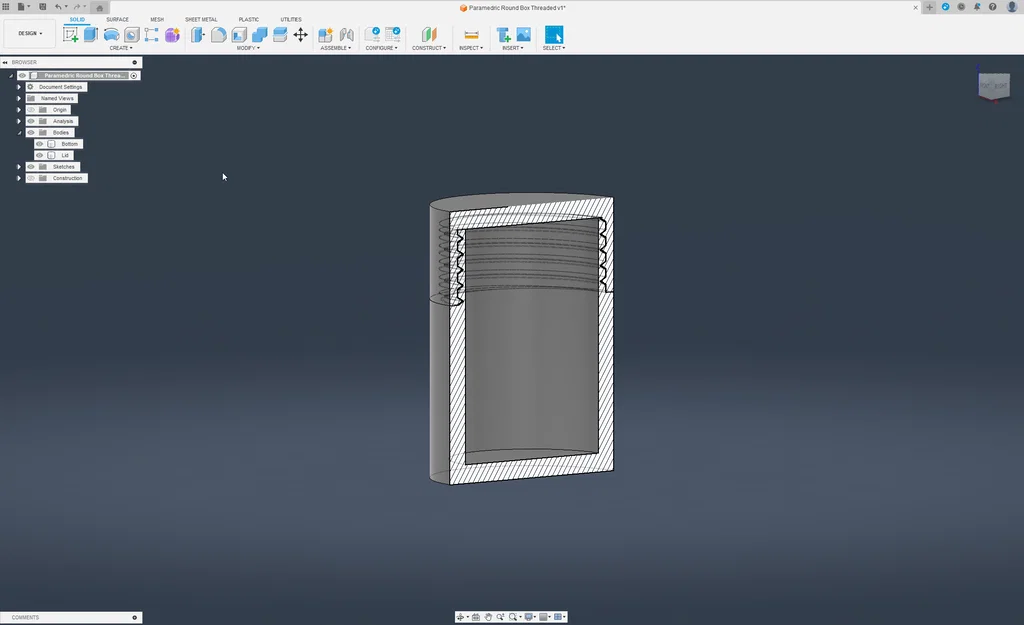The image size is (1024, 625).
Task: Select the Extrude tool
Action: [x=89, y=33]
